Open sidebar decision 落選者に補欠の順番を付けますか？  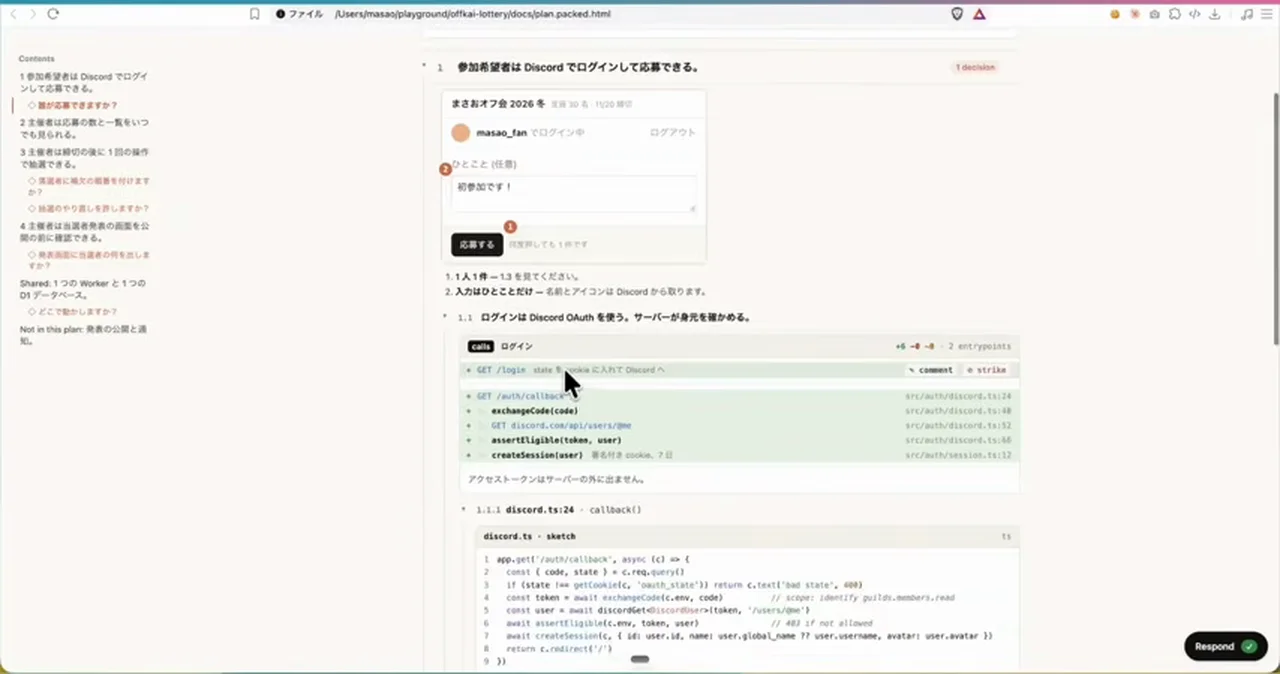coord(89,186)
